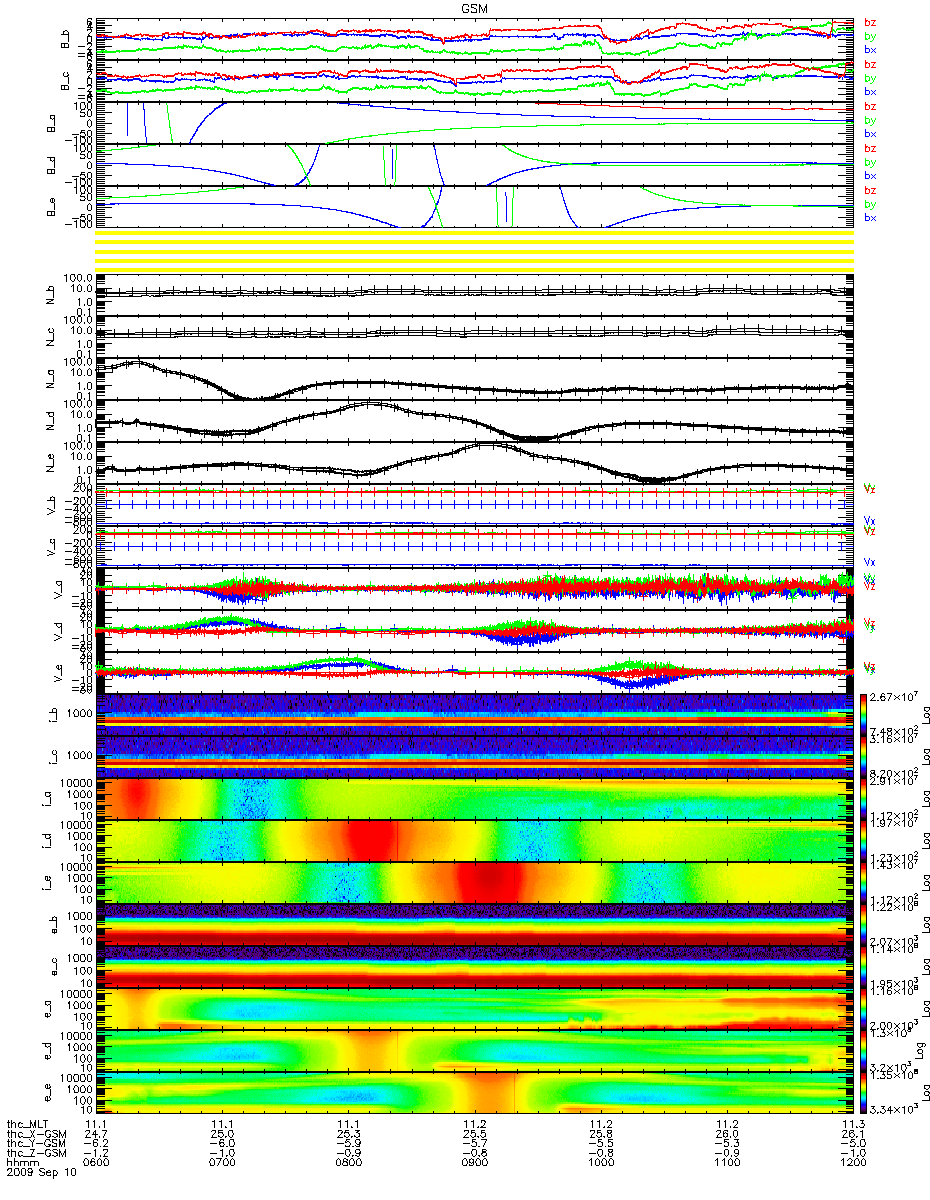930x1200 pixels.
Task: Click the GSM title above the plots
Action: click(474, 6)
